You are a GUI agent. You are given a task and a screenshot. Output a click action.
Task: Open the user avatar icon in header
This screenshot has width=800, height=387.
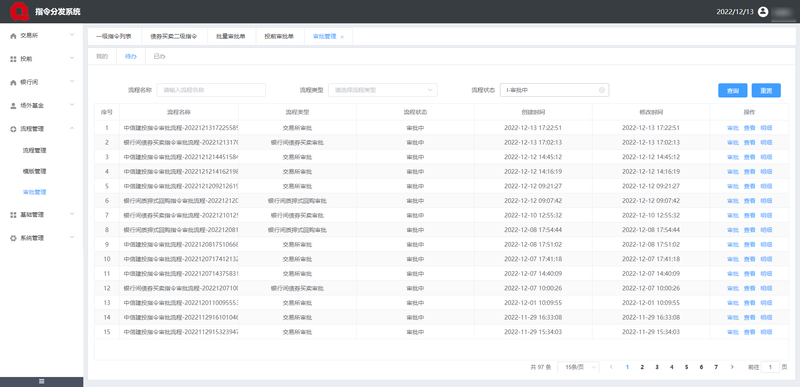coord(763,12)
